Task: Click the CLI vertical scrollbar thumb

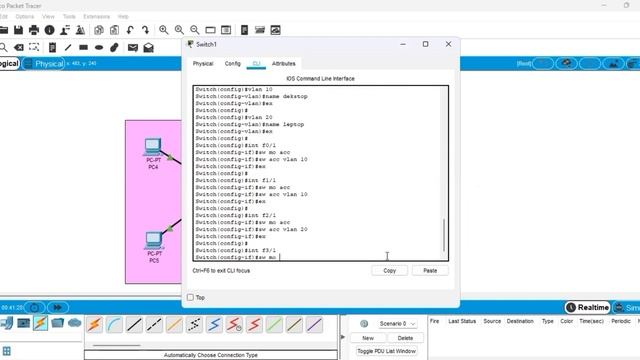Action: tap(444, 235)
